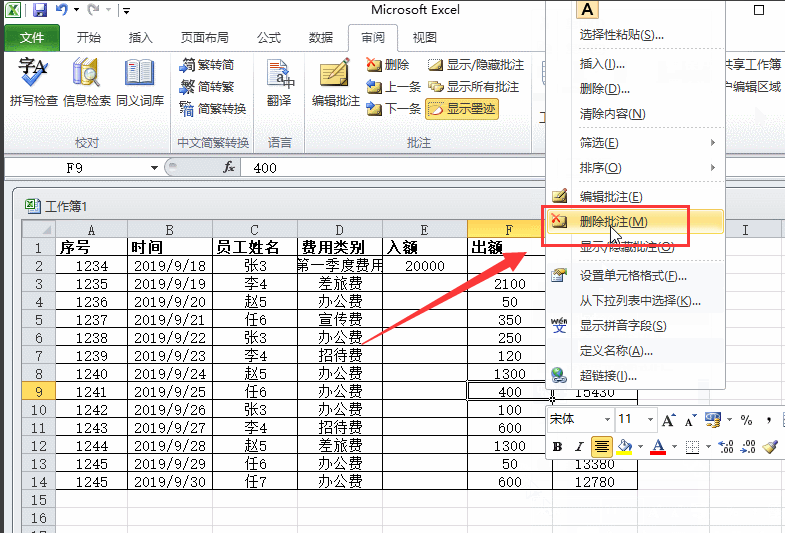Viewport: 785px width, 533px height.
Task: Switch to the 插入 ribbon tab
Action: [140, 38]
